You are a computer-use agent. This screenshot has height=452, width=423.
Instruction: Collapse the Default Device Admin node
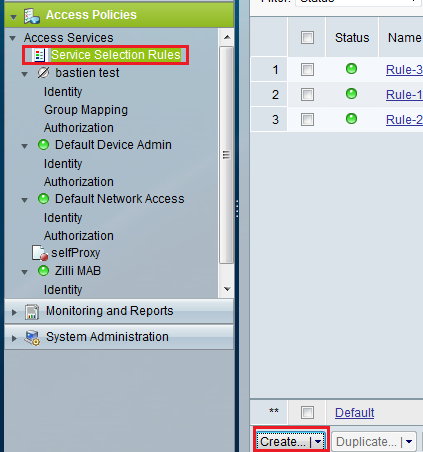24,146
